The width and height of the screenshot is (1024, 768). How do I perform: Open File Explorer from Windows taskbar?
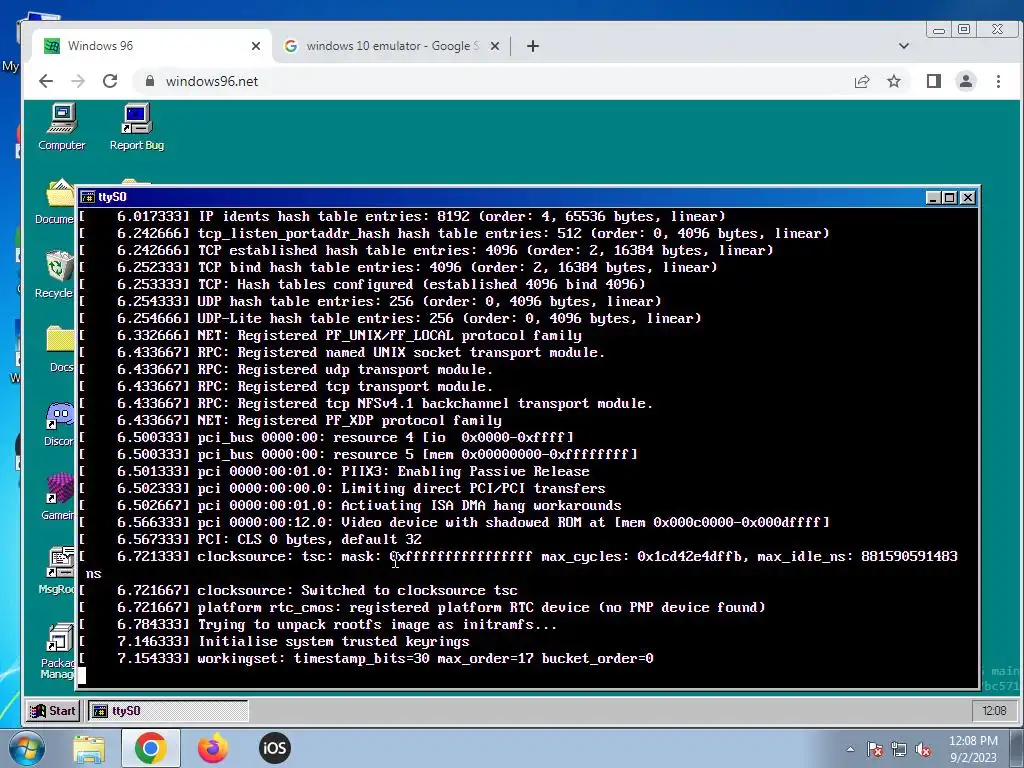click(88, 748)
